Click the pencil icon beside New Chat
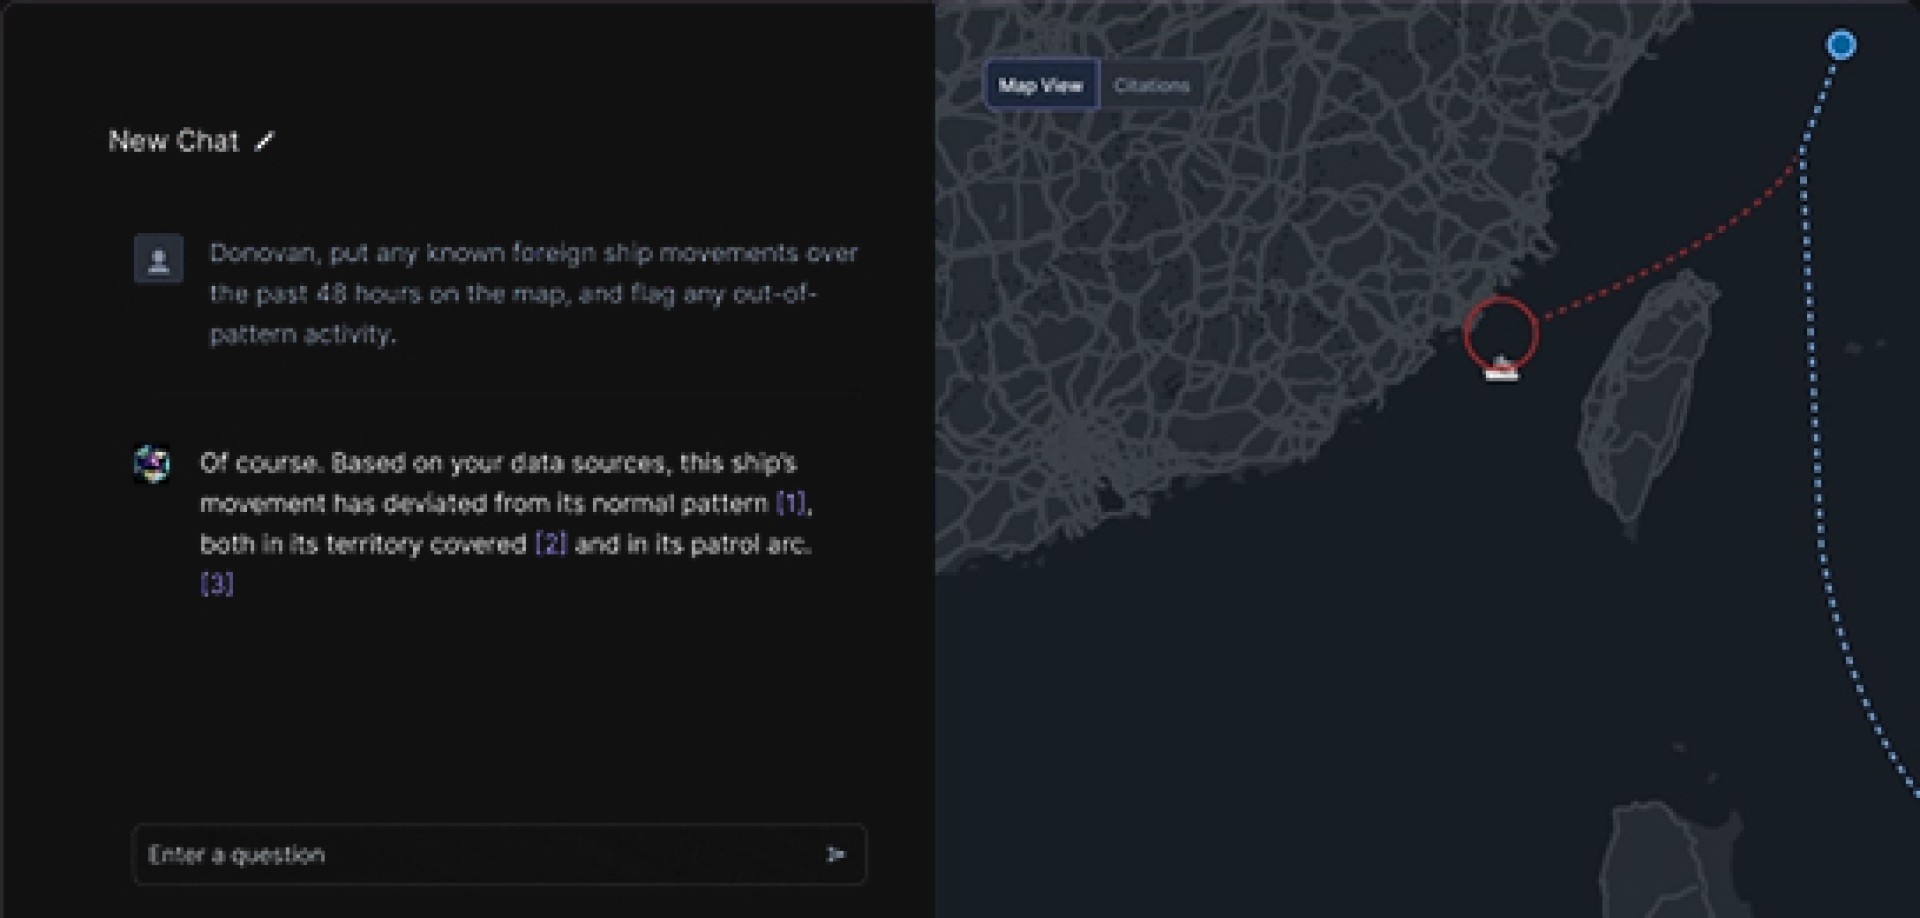The width and height of the screenshot is (1920, 918). click(264, 142)
